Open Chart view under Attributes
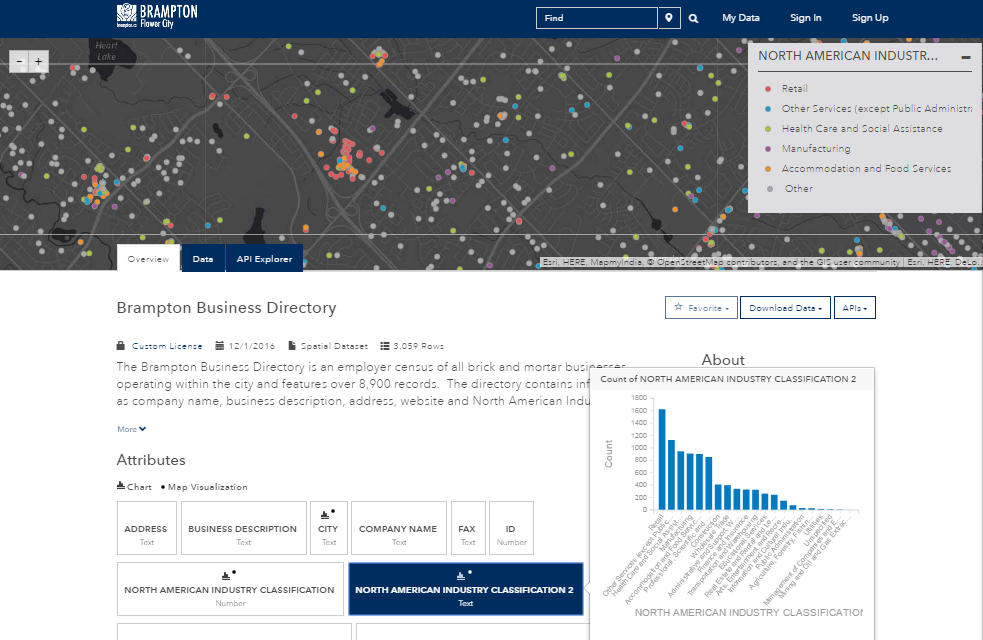Viewport: 983px width, 640px height. (x=134, y=486)
